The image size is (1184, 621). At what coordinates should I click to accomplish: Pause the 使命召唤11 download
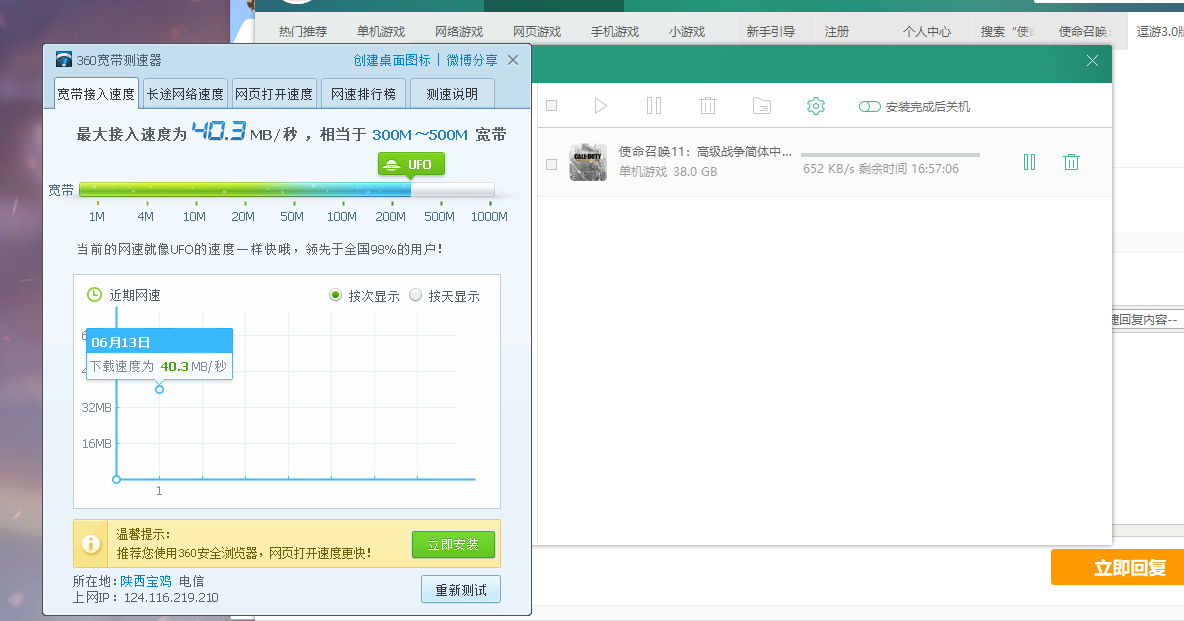(x=1029, y=162)
